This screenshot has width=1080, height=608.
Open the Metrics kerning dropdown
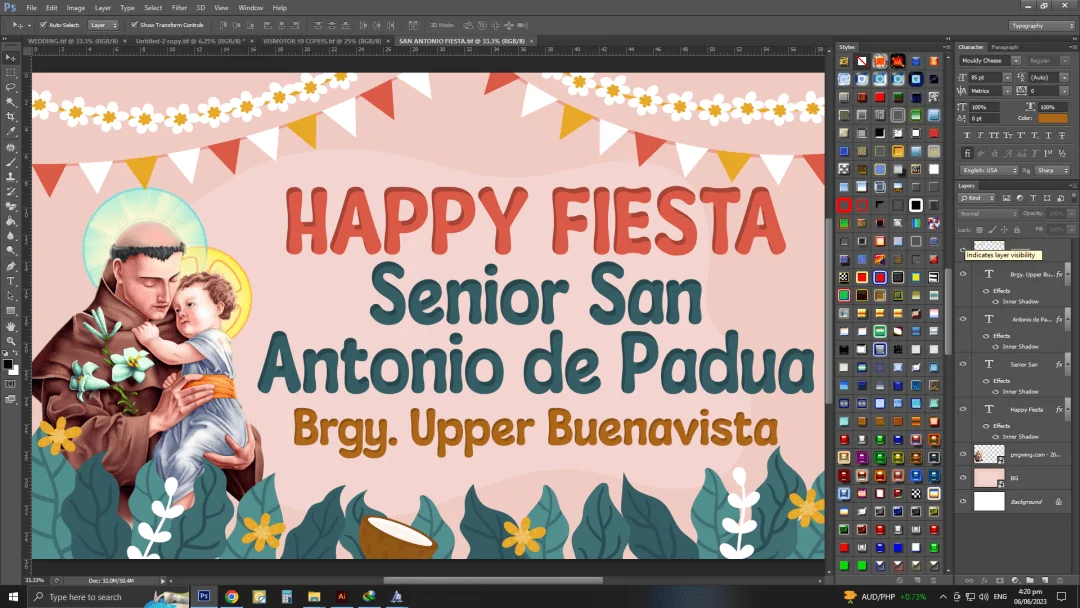[1007, 91]
